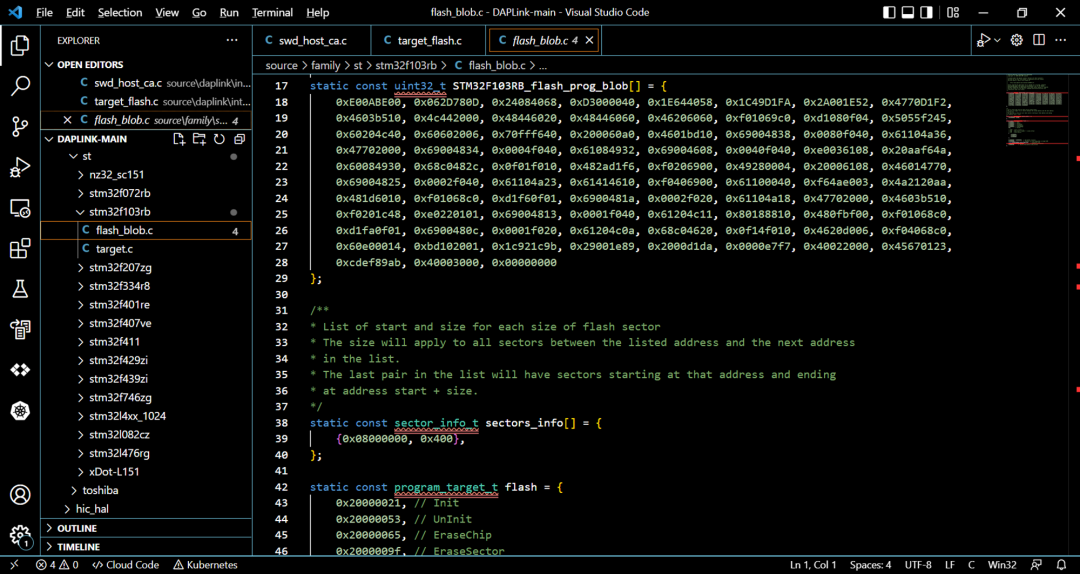Refresh the explorer file tree
Viewport: 1080px width, 574px height.
coord(219,139)
